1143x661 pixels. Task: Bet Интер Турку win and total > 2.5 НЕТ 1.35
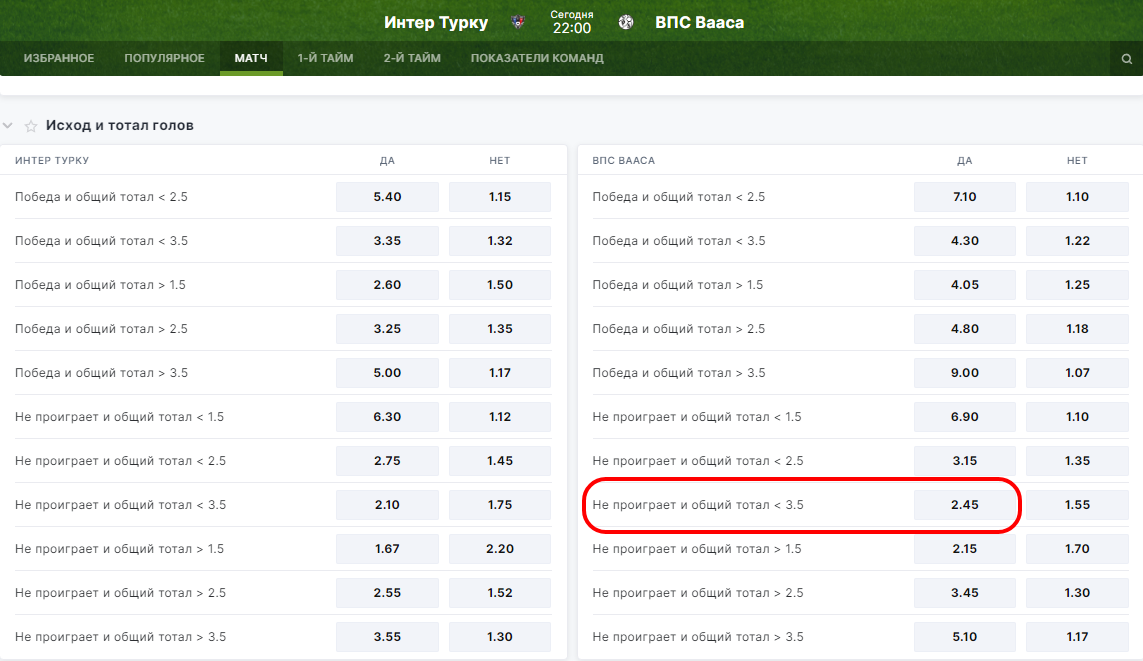pyautogui.click(x=500, y=329)
